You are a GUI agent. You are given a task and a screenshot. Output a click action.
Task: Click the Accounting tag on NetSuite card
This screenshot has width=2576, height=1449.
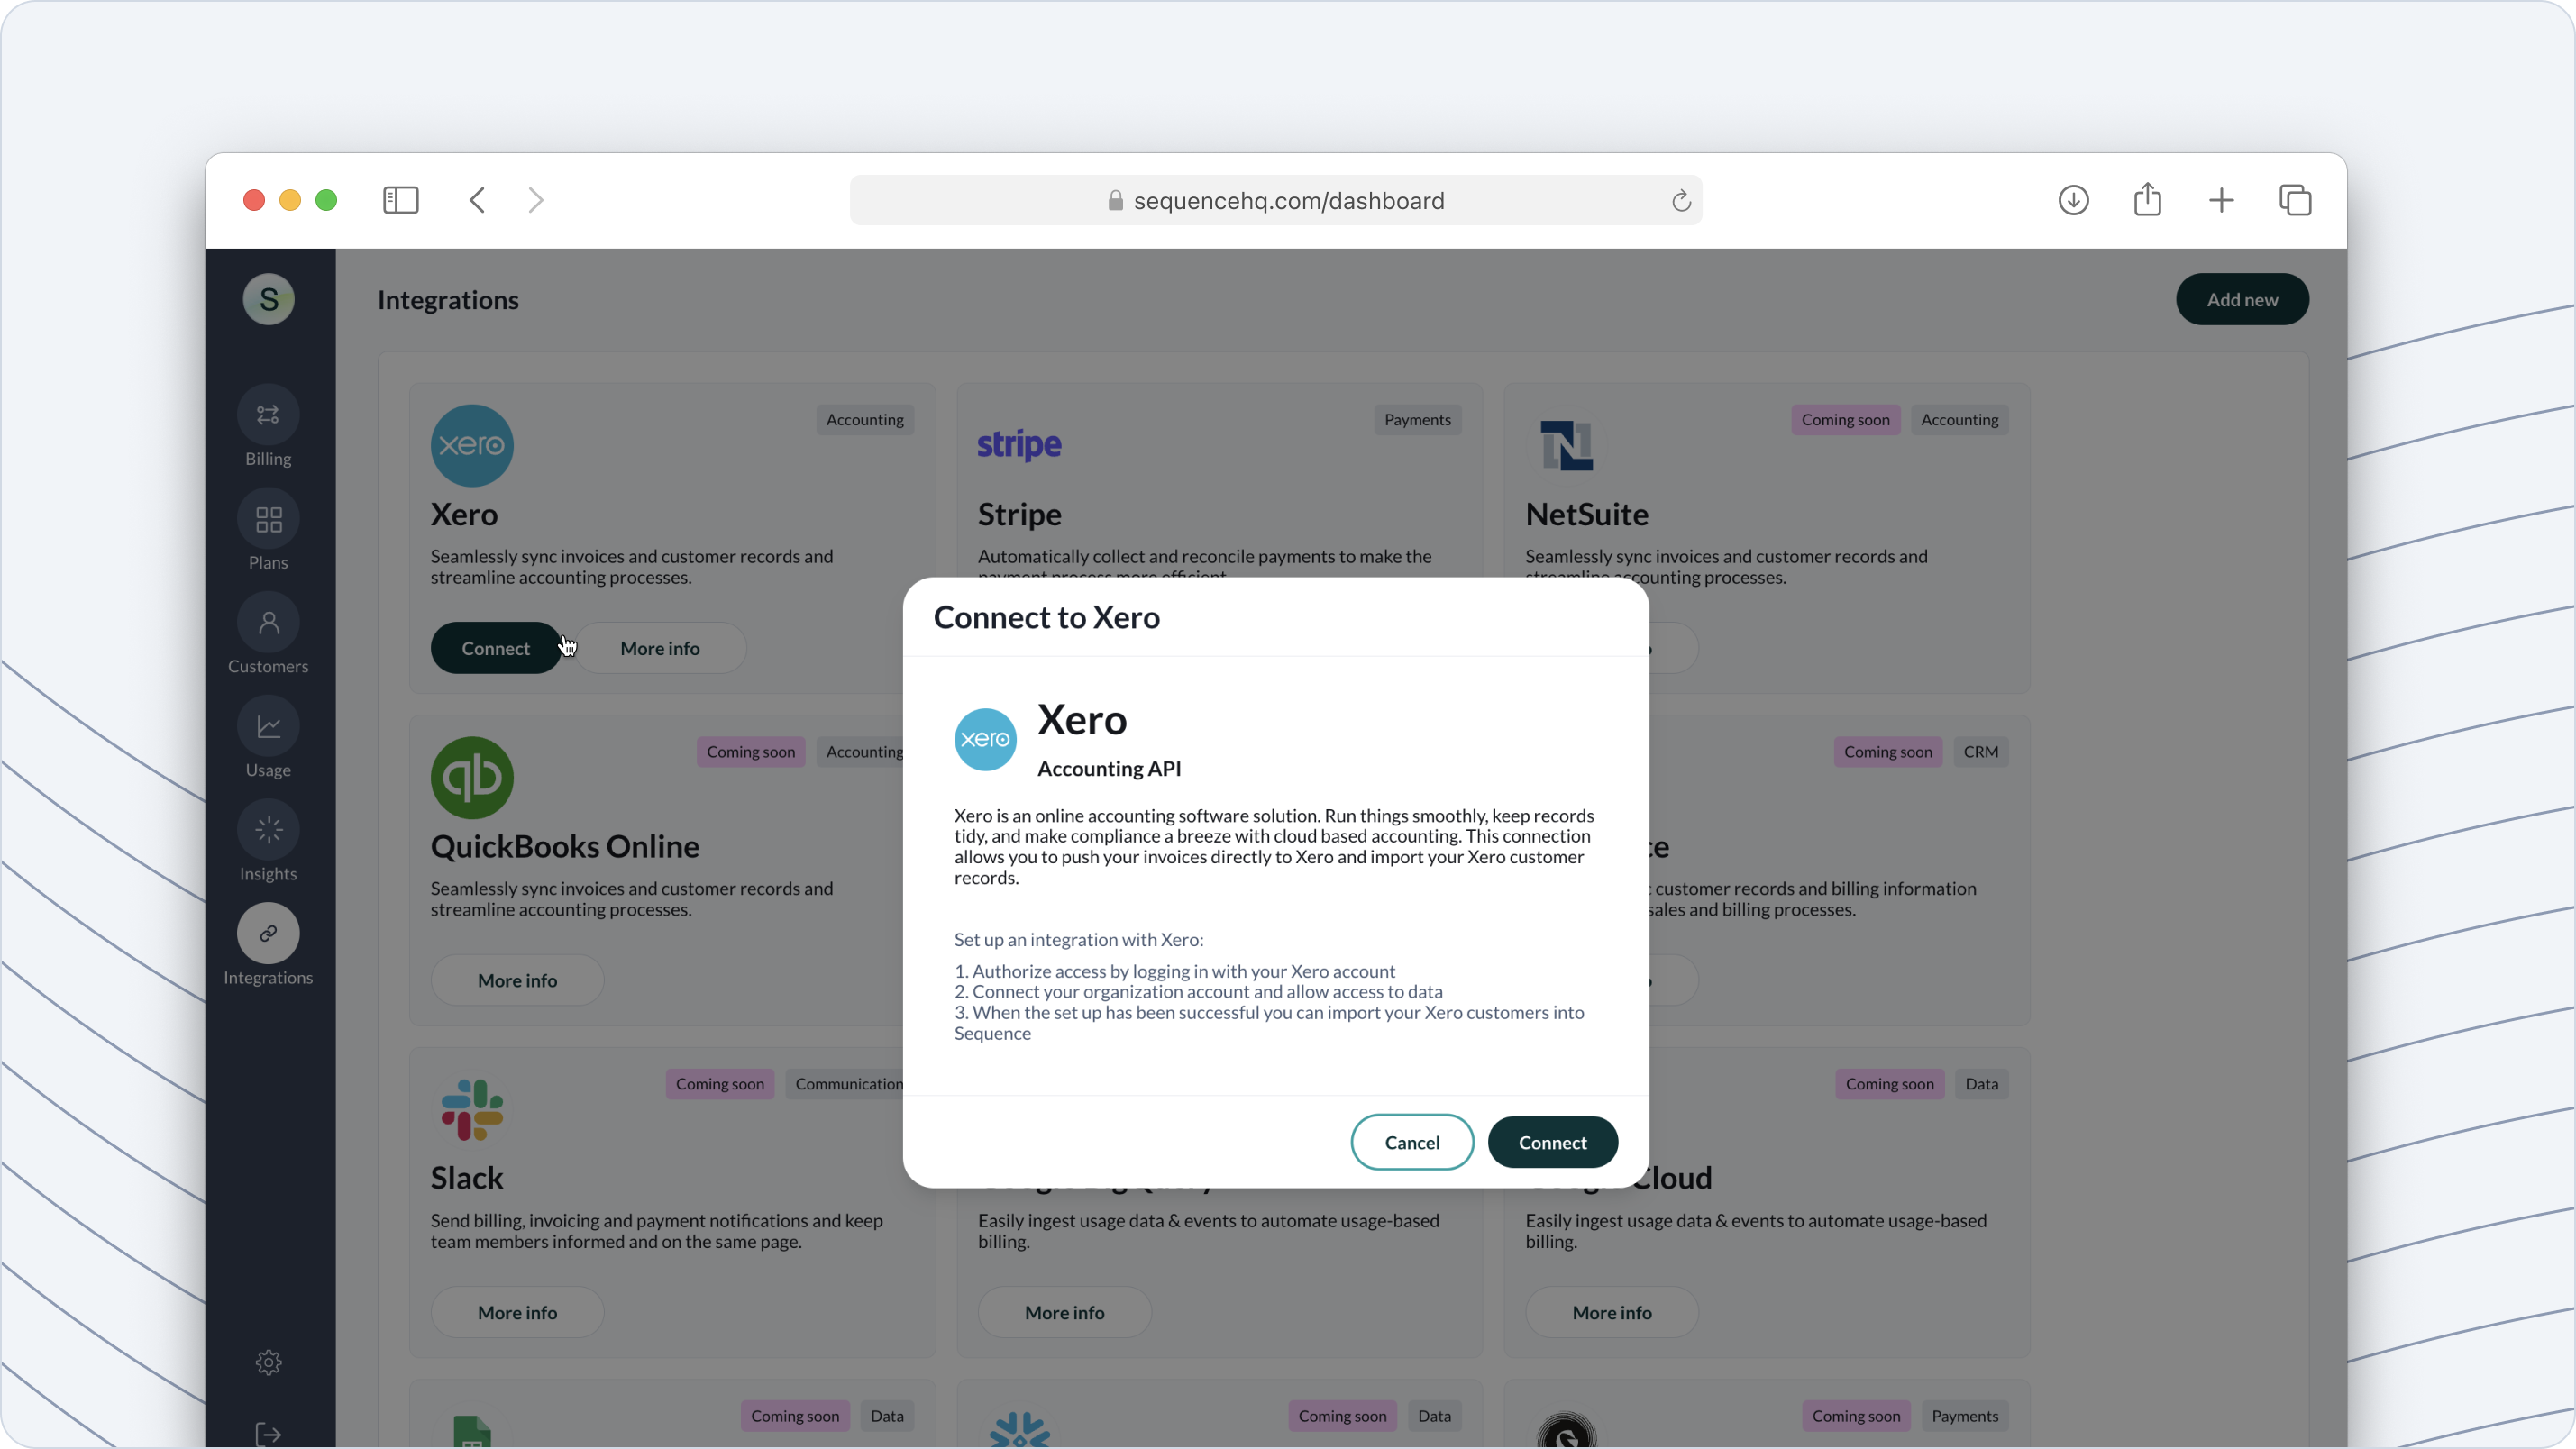click(1960, 420)
